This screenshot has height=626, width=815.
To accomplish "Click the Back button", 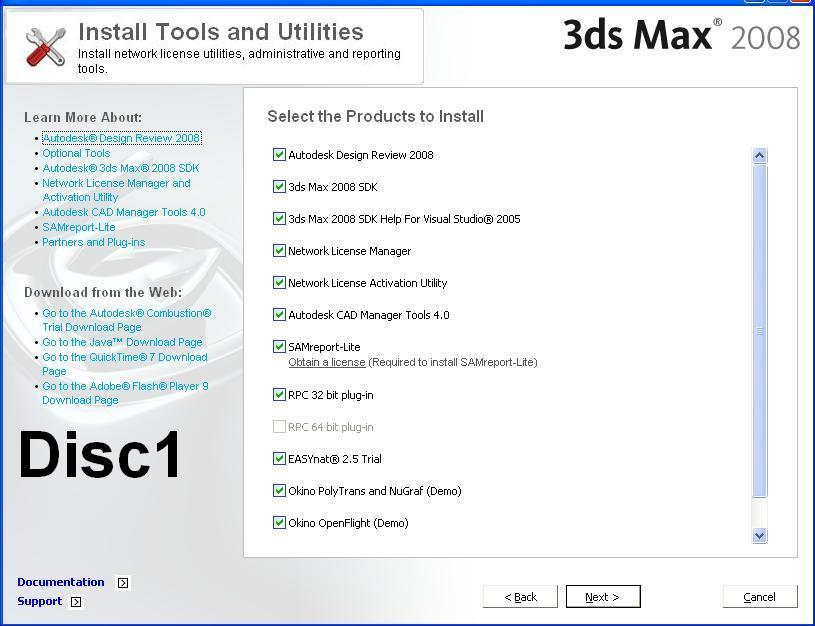I will coord(520,597).
